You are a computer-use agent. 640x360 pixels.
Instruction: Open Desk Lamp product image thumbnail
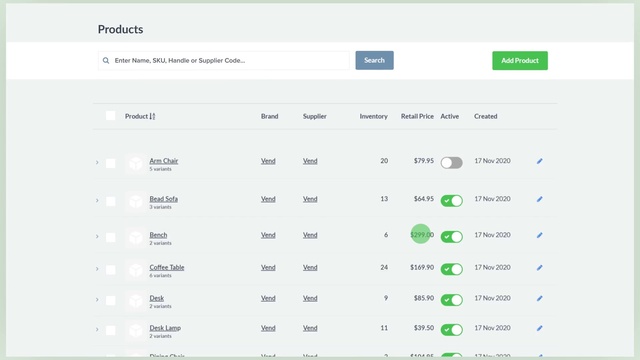[136, 331]
